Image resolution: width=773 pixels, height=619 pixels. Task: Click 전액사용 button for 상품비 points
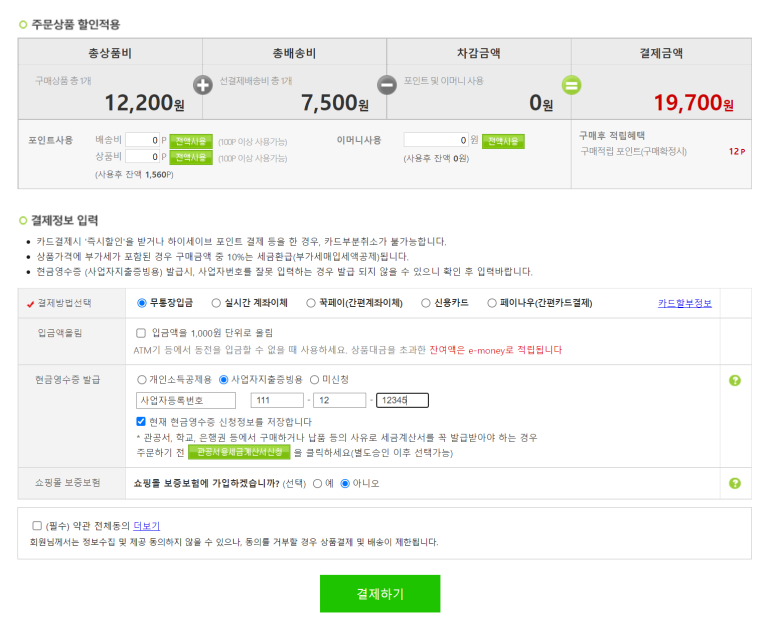[191, 157]
